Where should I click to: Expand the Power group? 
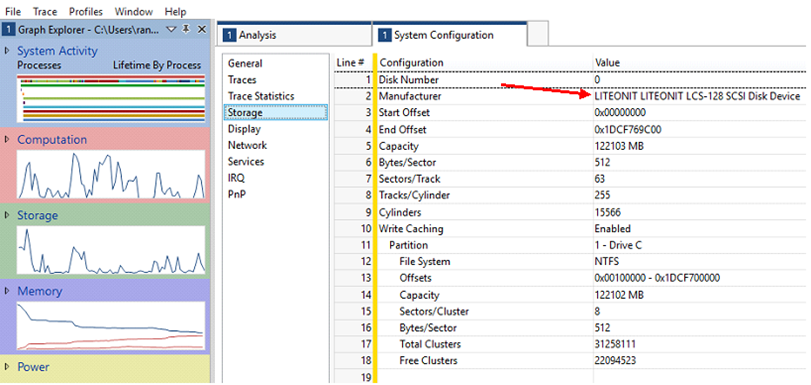[7, 366]
